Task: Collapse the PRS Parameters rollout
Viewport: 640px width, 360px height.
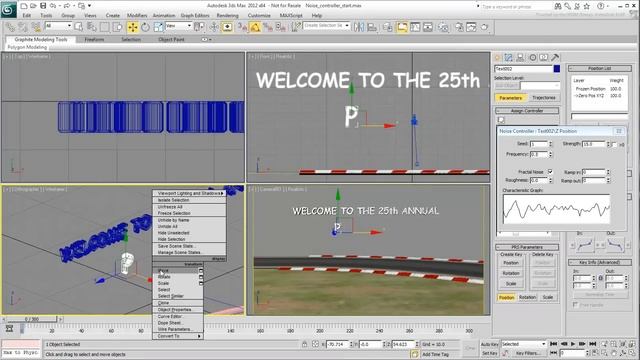Action: 527,247
